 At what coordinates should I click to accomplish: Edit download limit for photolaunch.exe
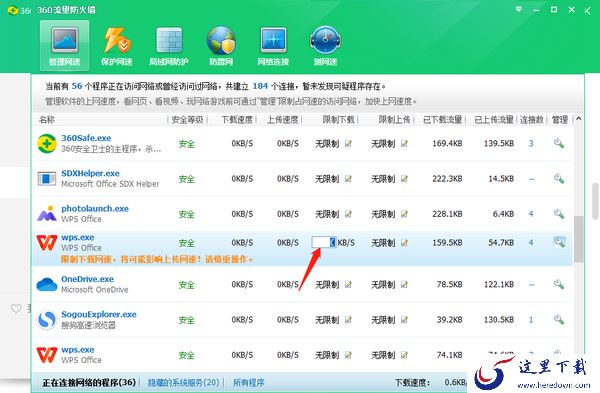pyautogui.click(x=348, y=214)
